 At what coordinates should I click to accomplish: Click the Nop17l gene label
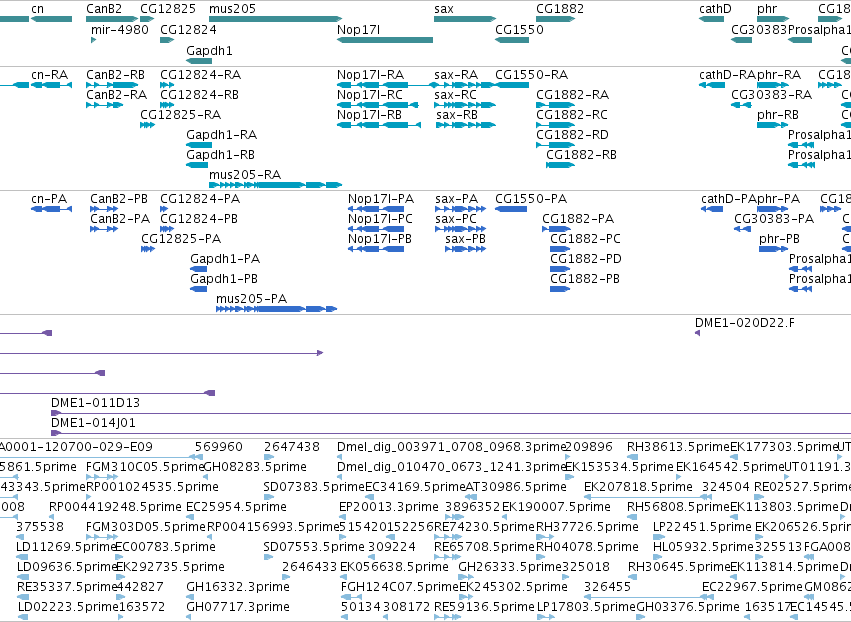[358, 29]
